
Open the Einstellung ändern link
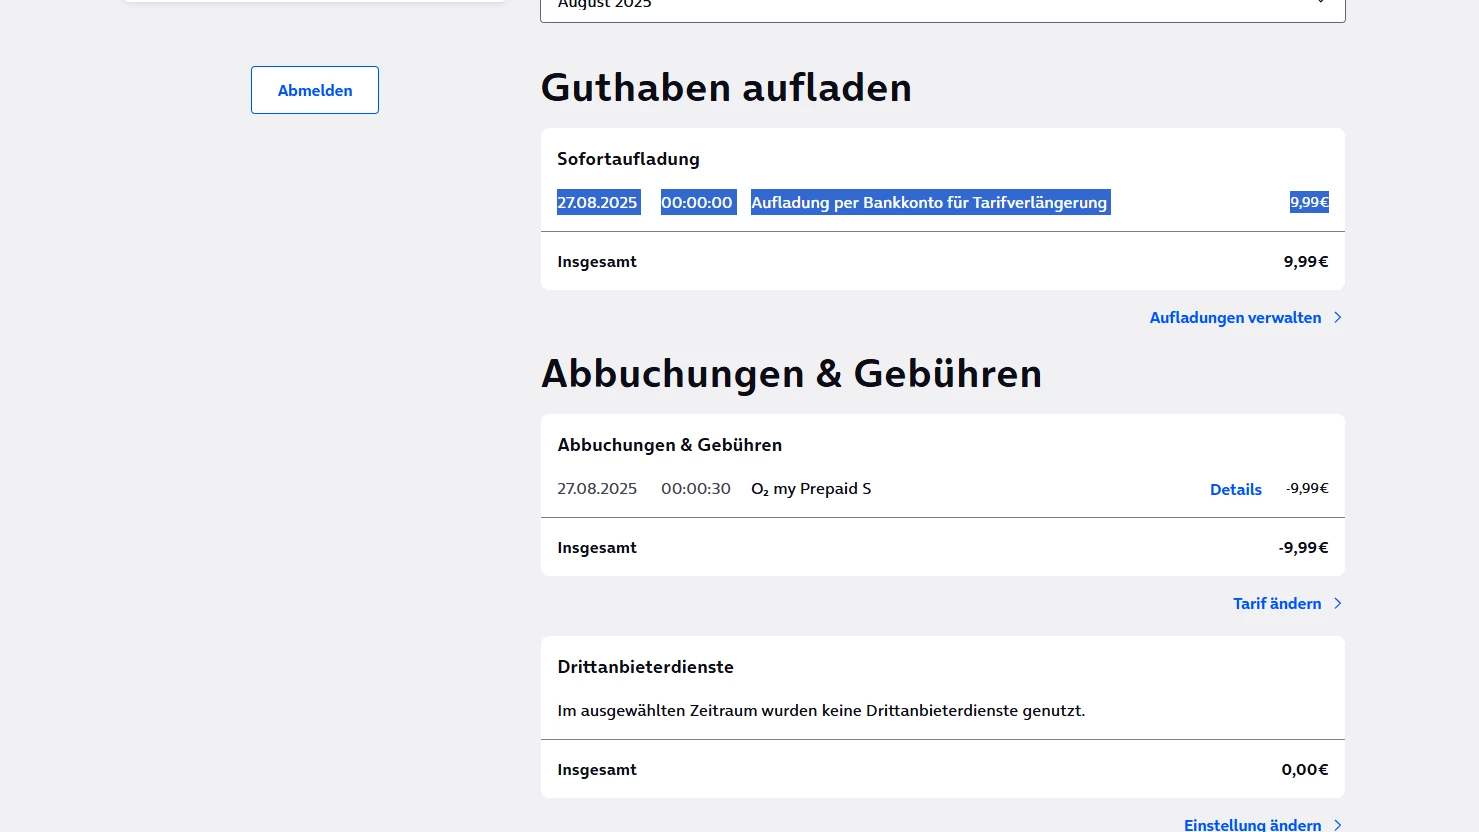[1252, 825]
